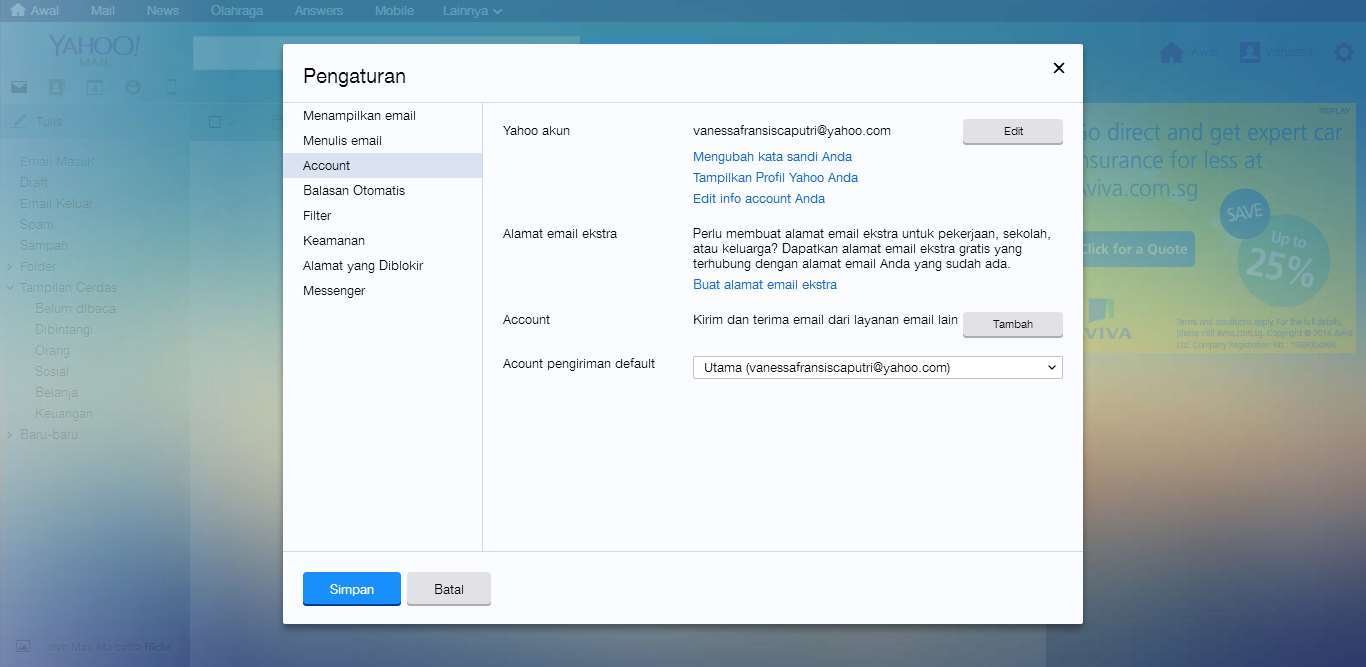Select the Calendar icon in the sidebar
The height and width of the screenshot is (667, 1366).
(x=94, y=87)
